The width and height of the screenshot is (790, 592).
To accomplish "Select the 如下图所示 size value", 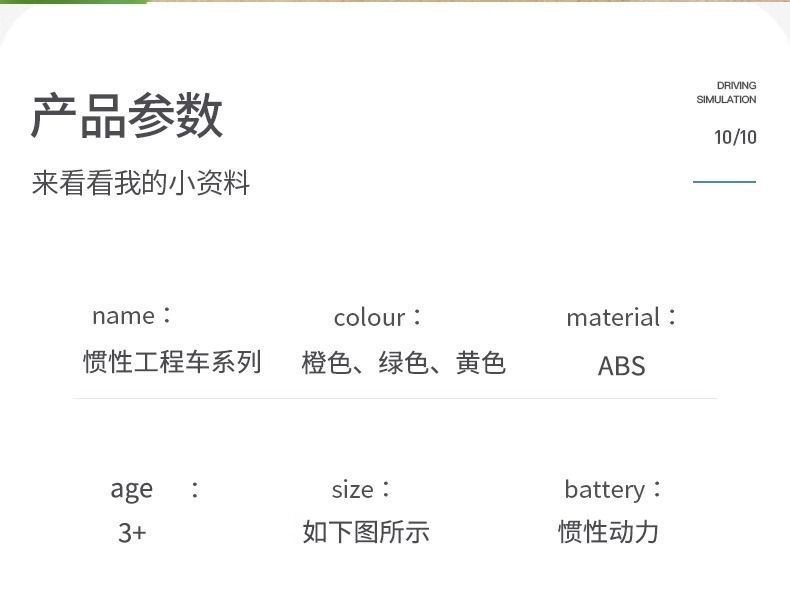I will [x=366, y=532].
